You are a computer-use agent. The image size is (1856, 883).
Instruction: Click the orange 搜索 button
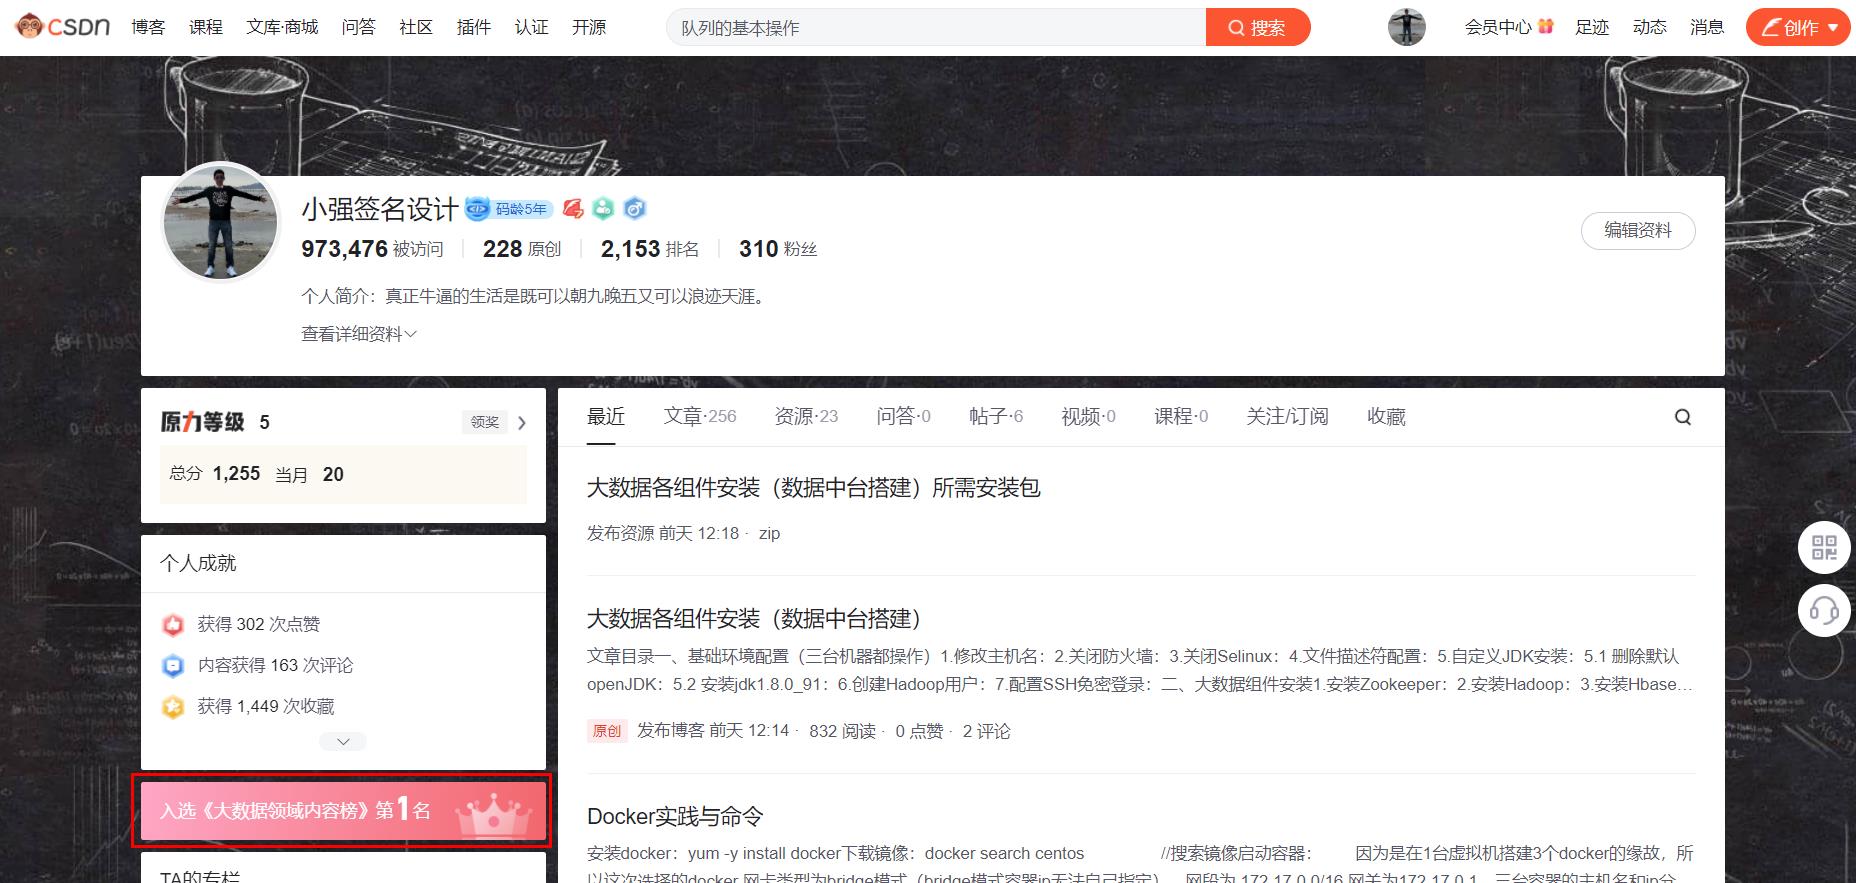coord(1257,28)
